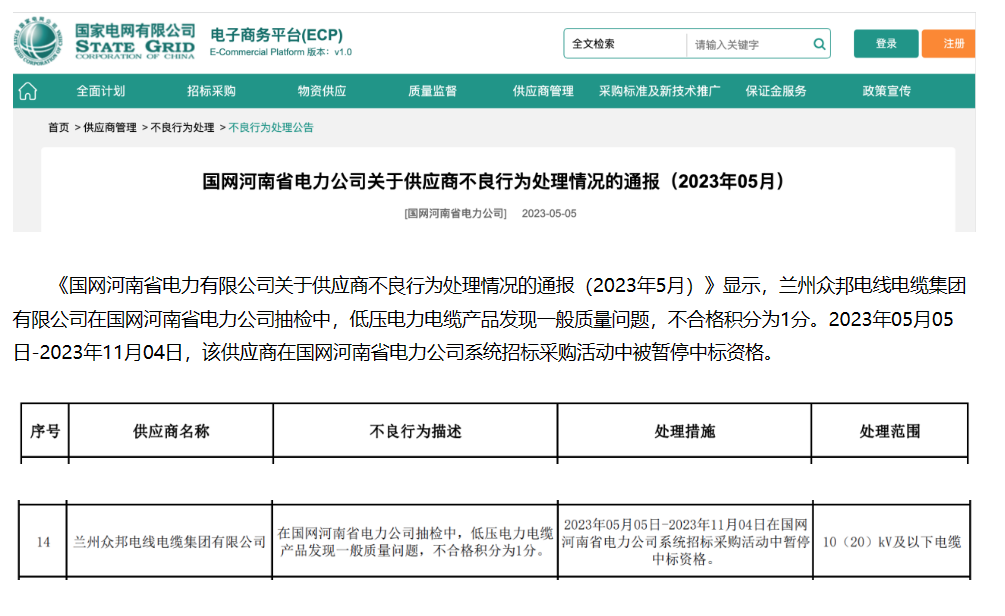Click the 不良行为处理公告 breadcrumb link

[x=271, y=128]
